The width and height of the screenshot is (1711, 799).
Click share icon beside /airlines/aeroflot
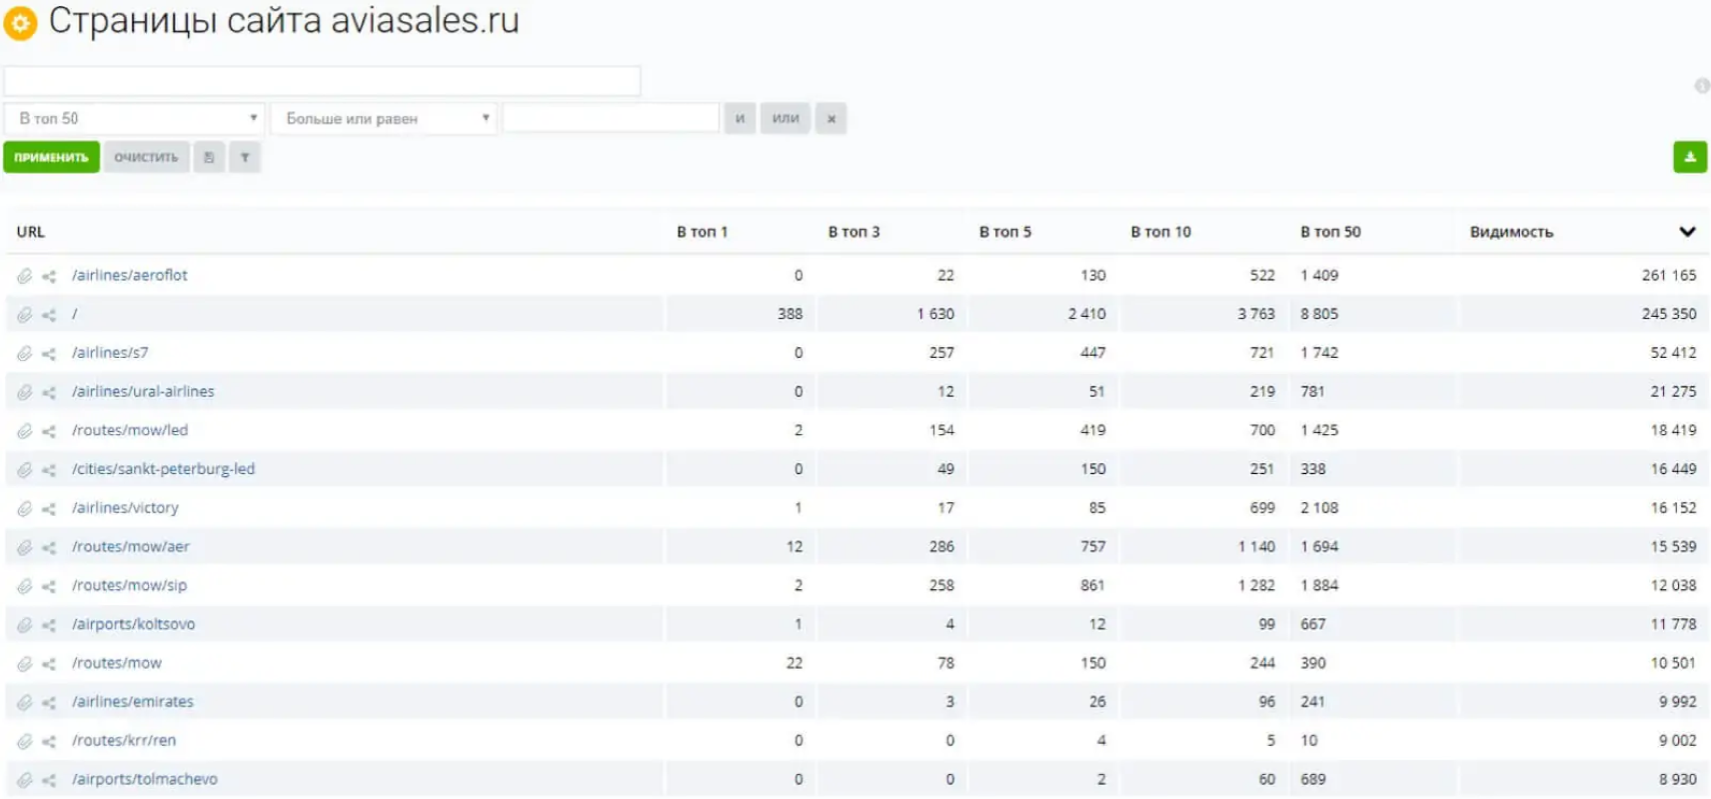(49, 276)
